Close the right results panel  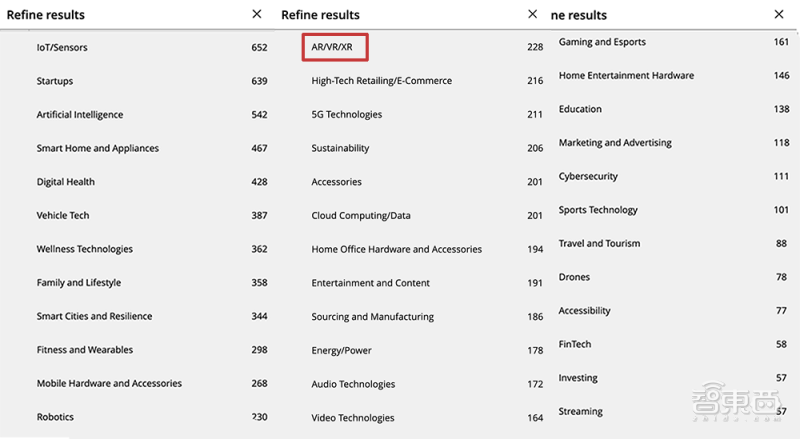(779, 14)
